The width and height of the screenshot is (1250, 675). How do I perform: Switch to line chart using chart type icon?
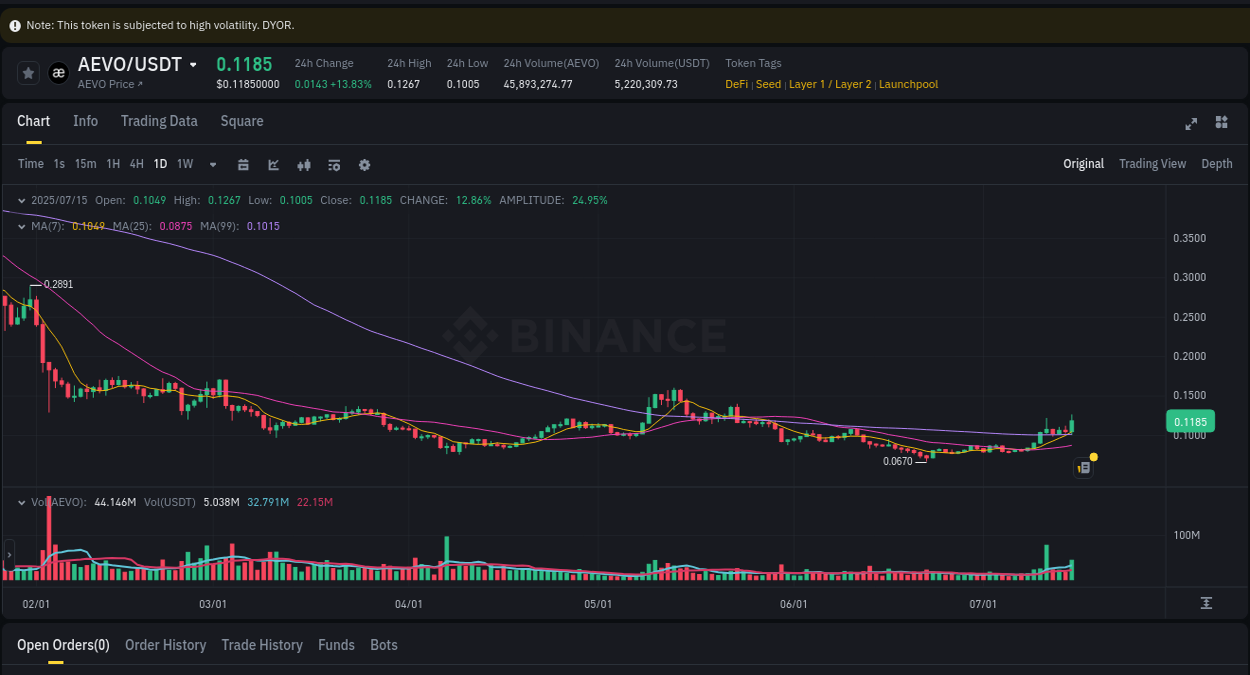273,163
